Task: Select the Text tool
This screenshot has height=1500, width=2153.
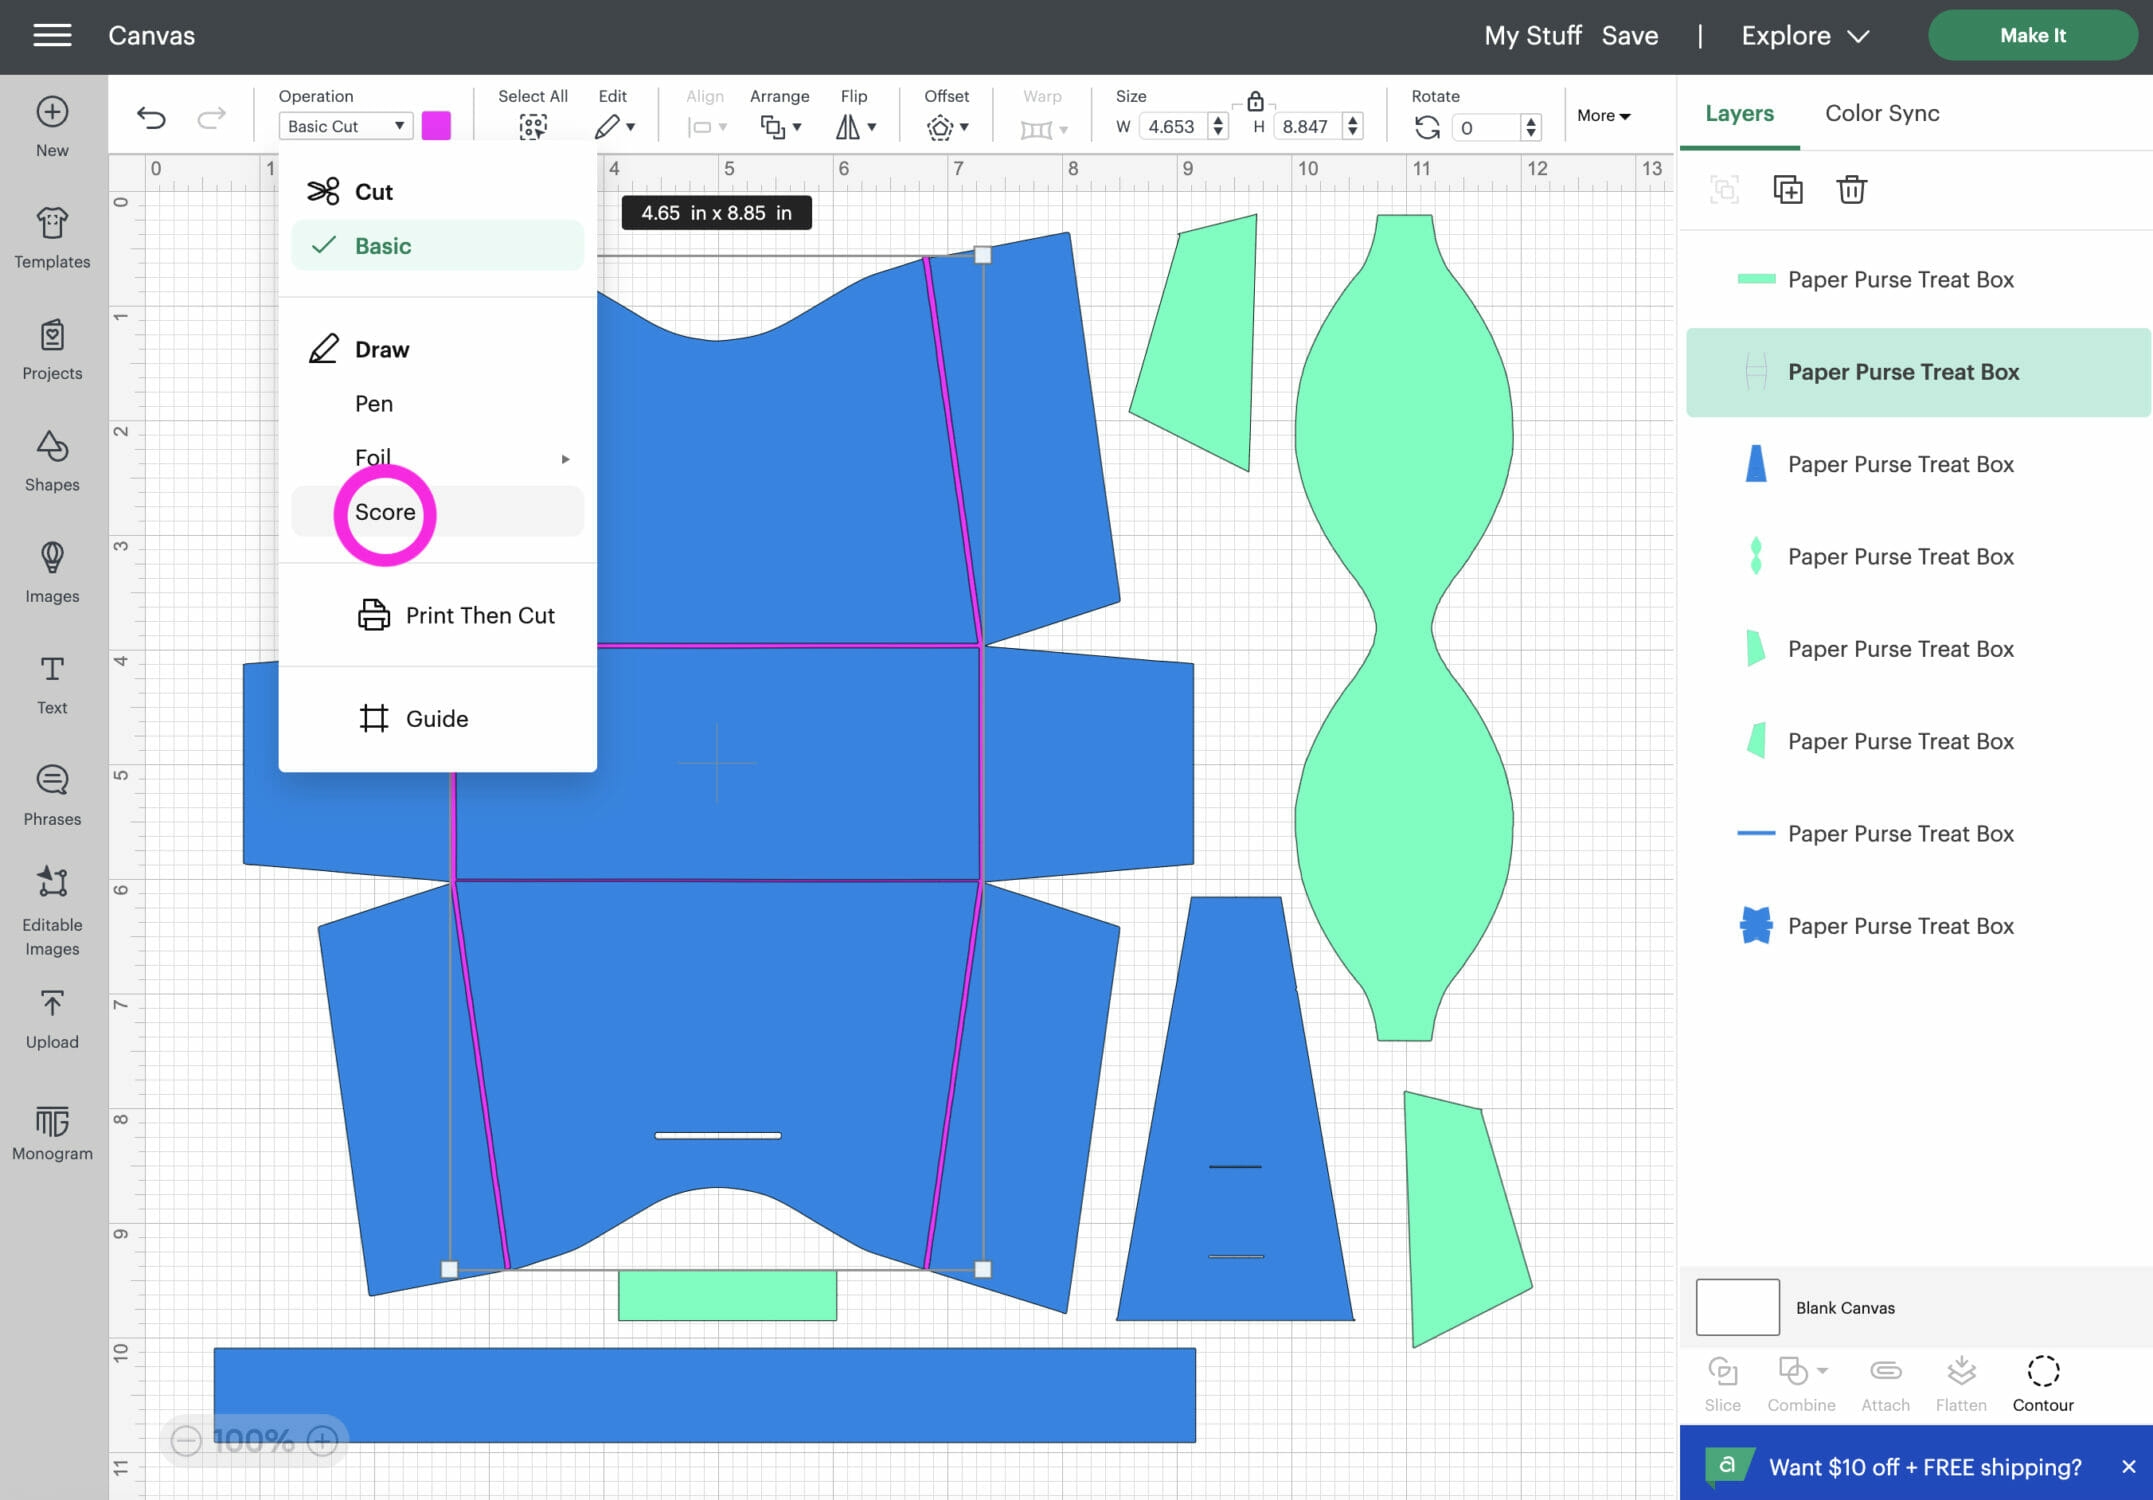Action: [x=51, y=681]
